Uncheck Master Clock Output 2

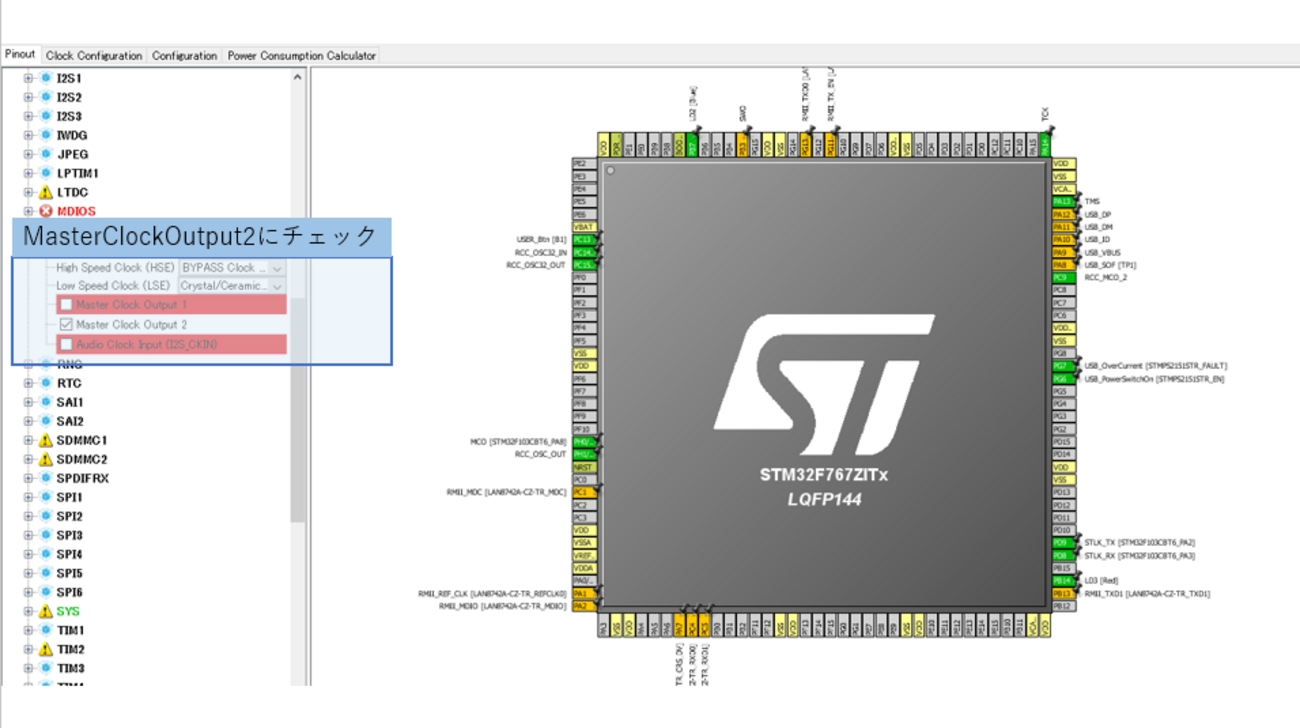[x=66, y=325]
